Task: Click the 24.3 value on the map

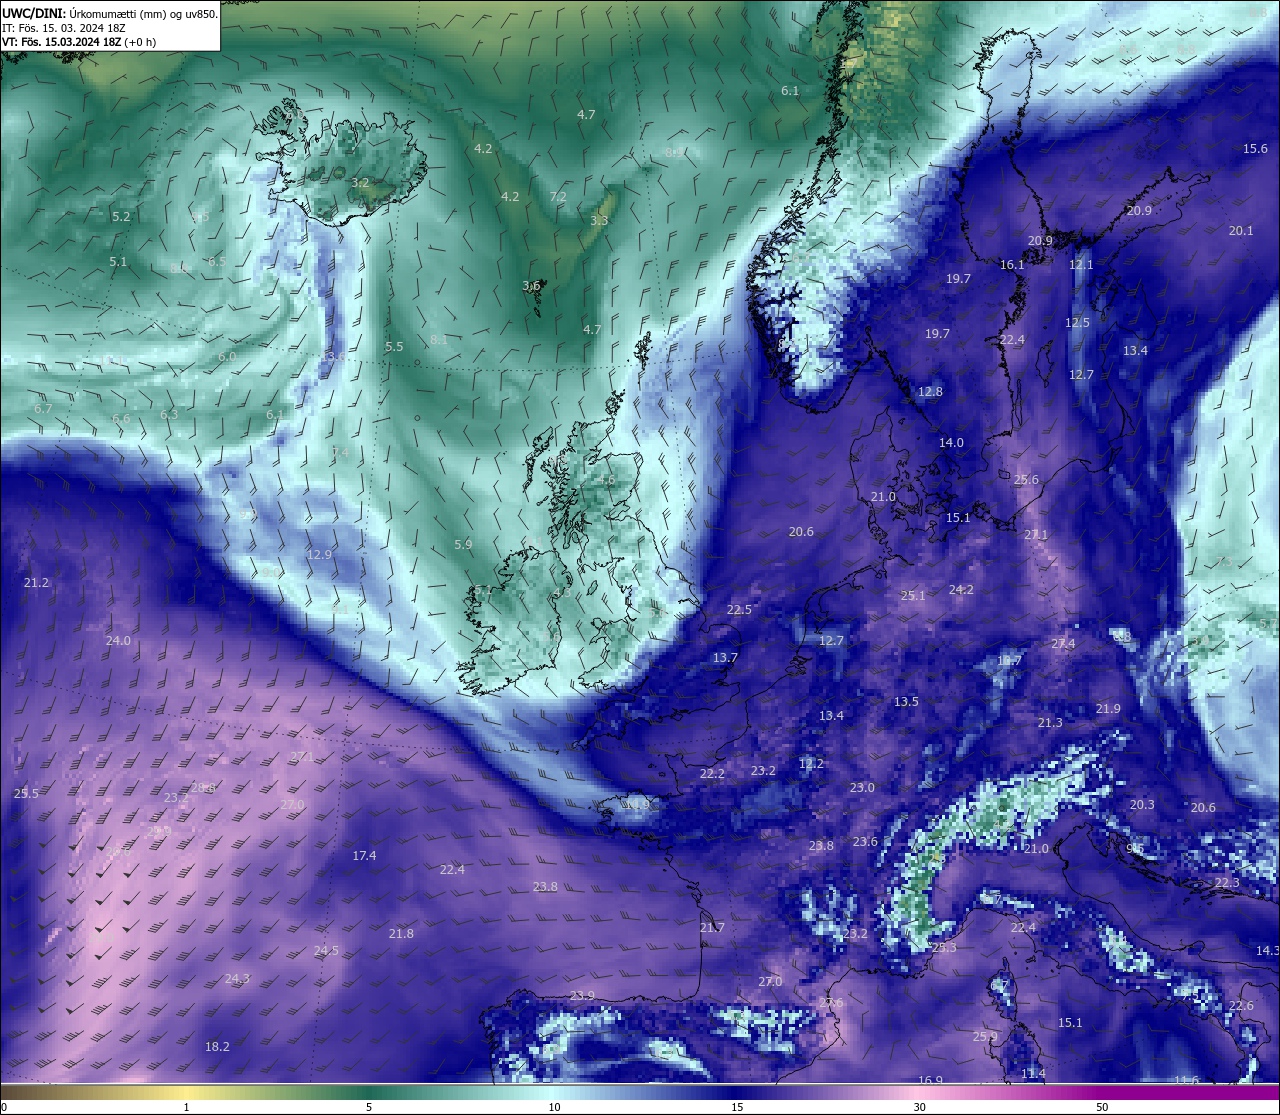Action: (237, 979)
